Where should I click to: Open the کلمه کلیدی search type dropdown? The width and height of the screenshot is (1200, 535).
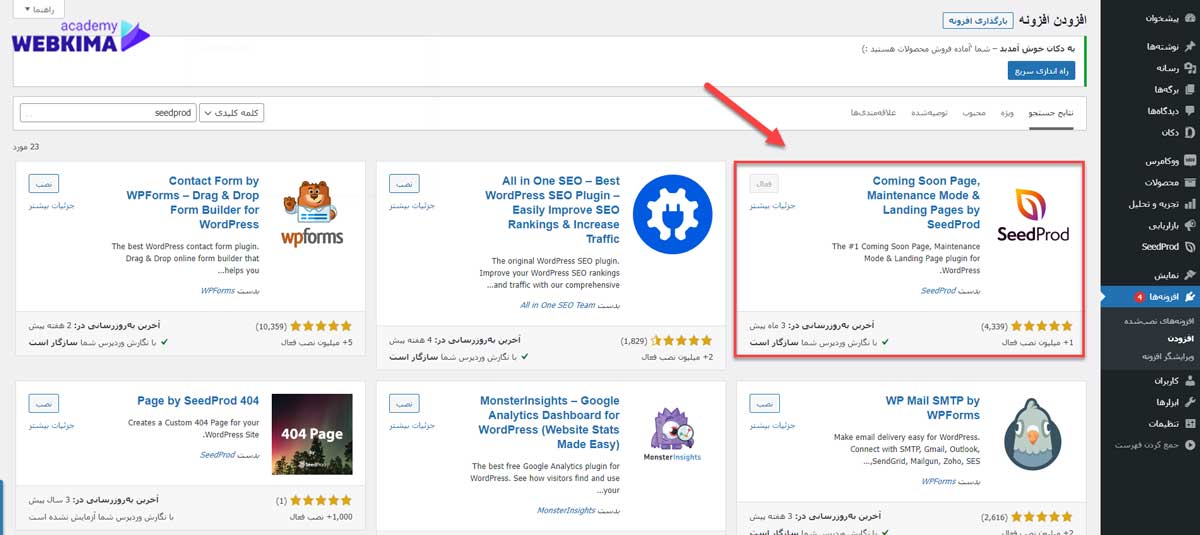232,113
